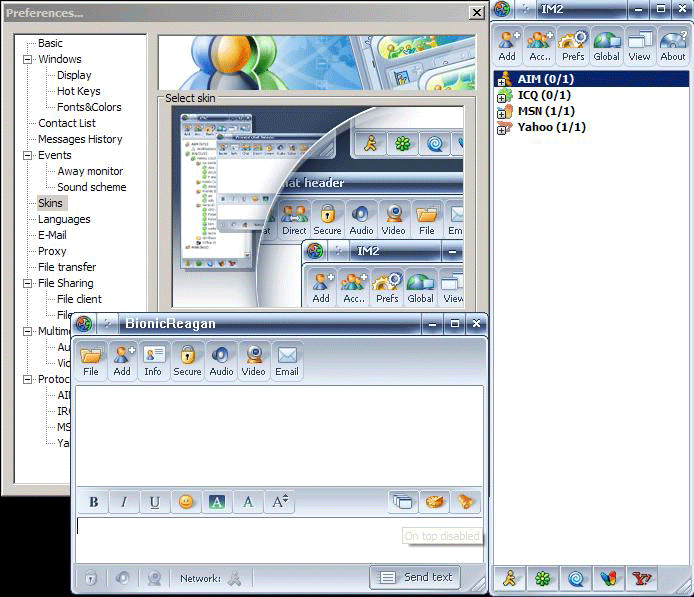
Task: Open Languages preferences item
Action: [64, 219]
